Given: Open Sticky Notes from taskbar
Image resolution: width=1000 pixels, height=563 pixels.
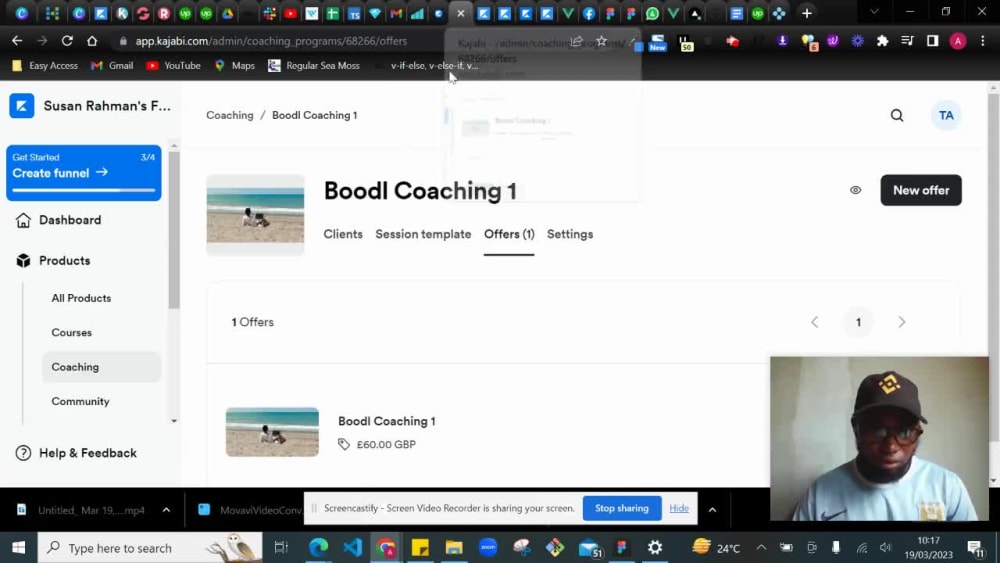Looking at the screenshot, I should pyautogui.click(x=420, y=548).
